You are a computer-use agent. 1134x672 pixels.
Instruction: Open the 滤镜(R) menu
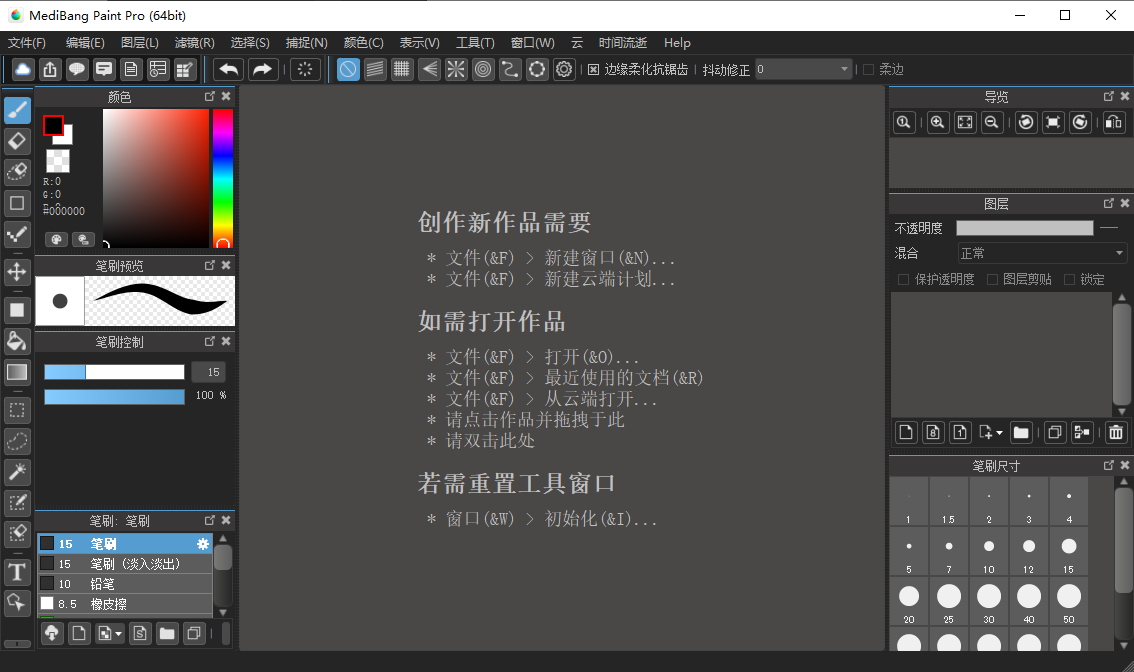click(195, 43)
